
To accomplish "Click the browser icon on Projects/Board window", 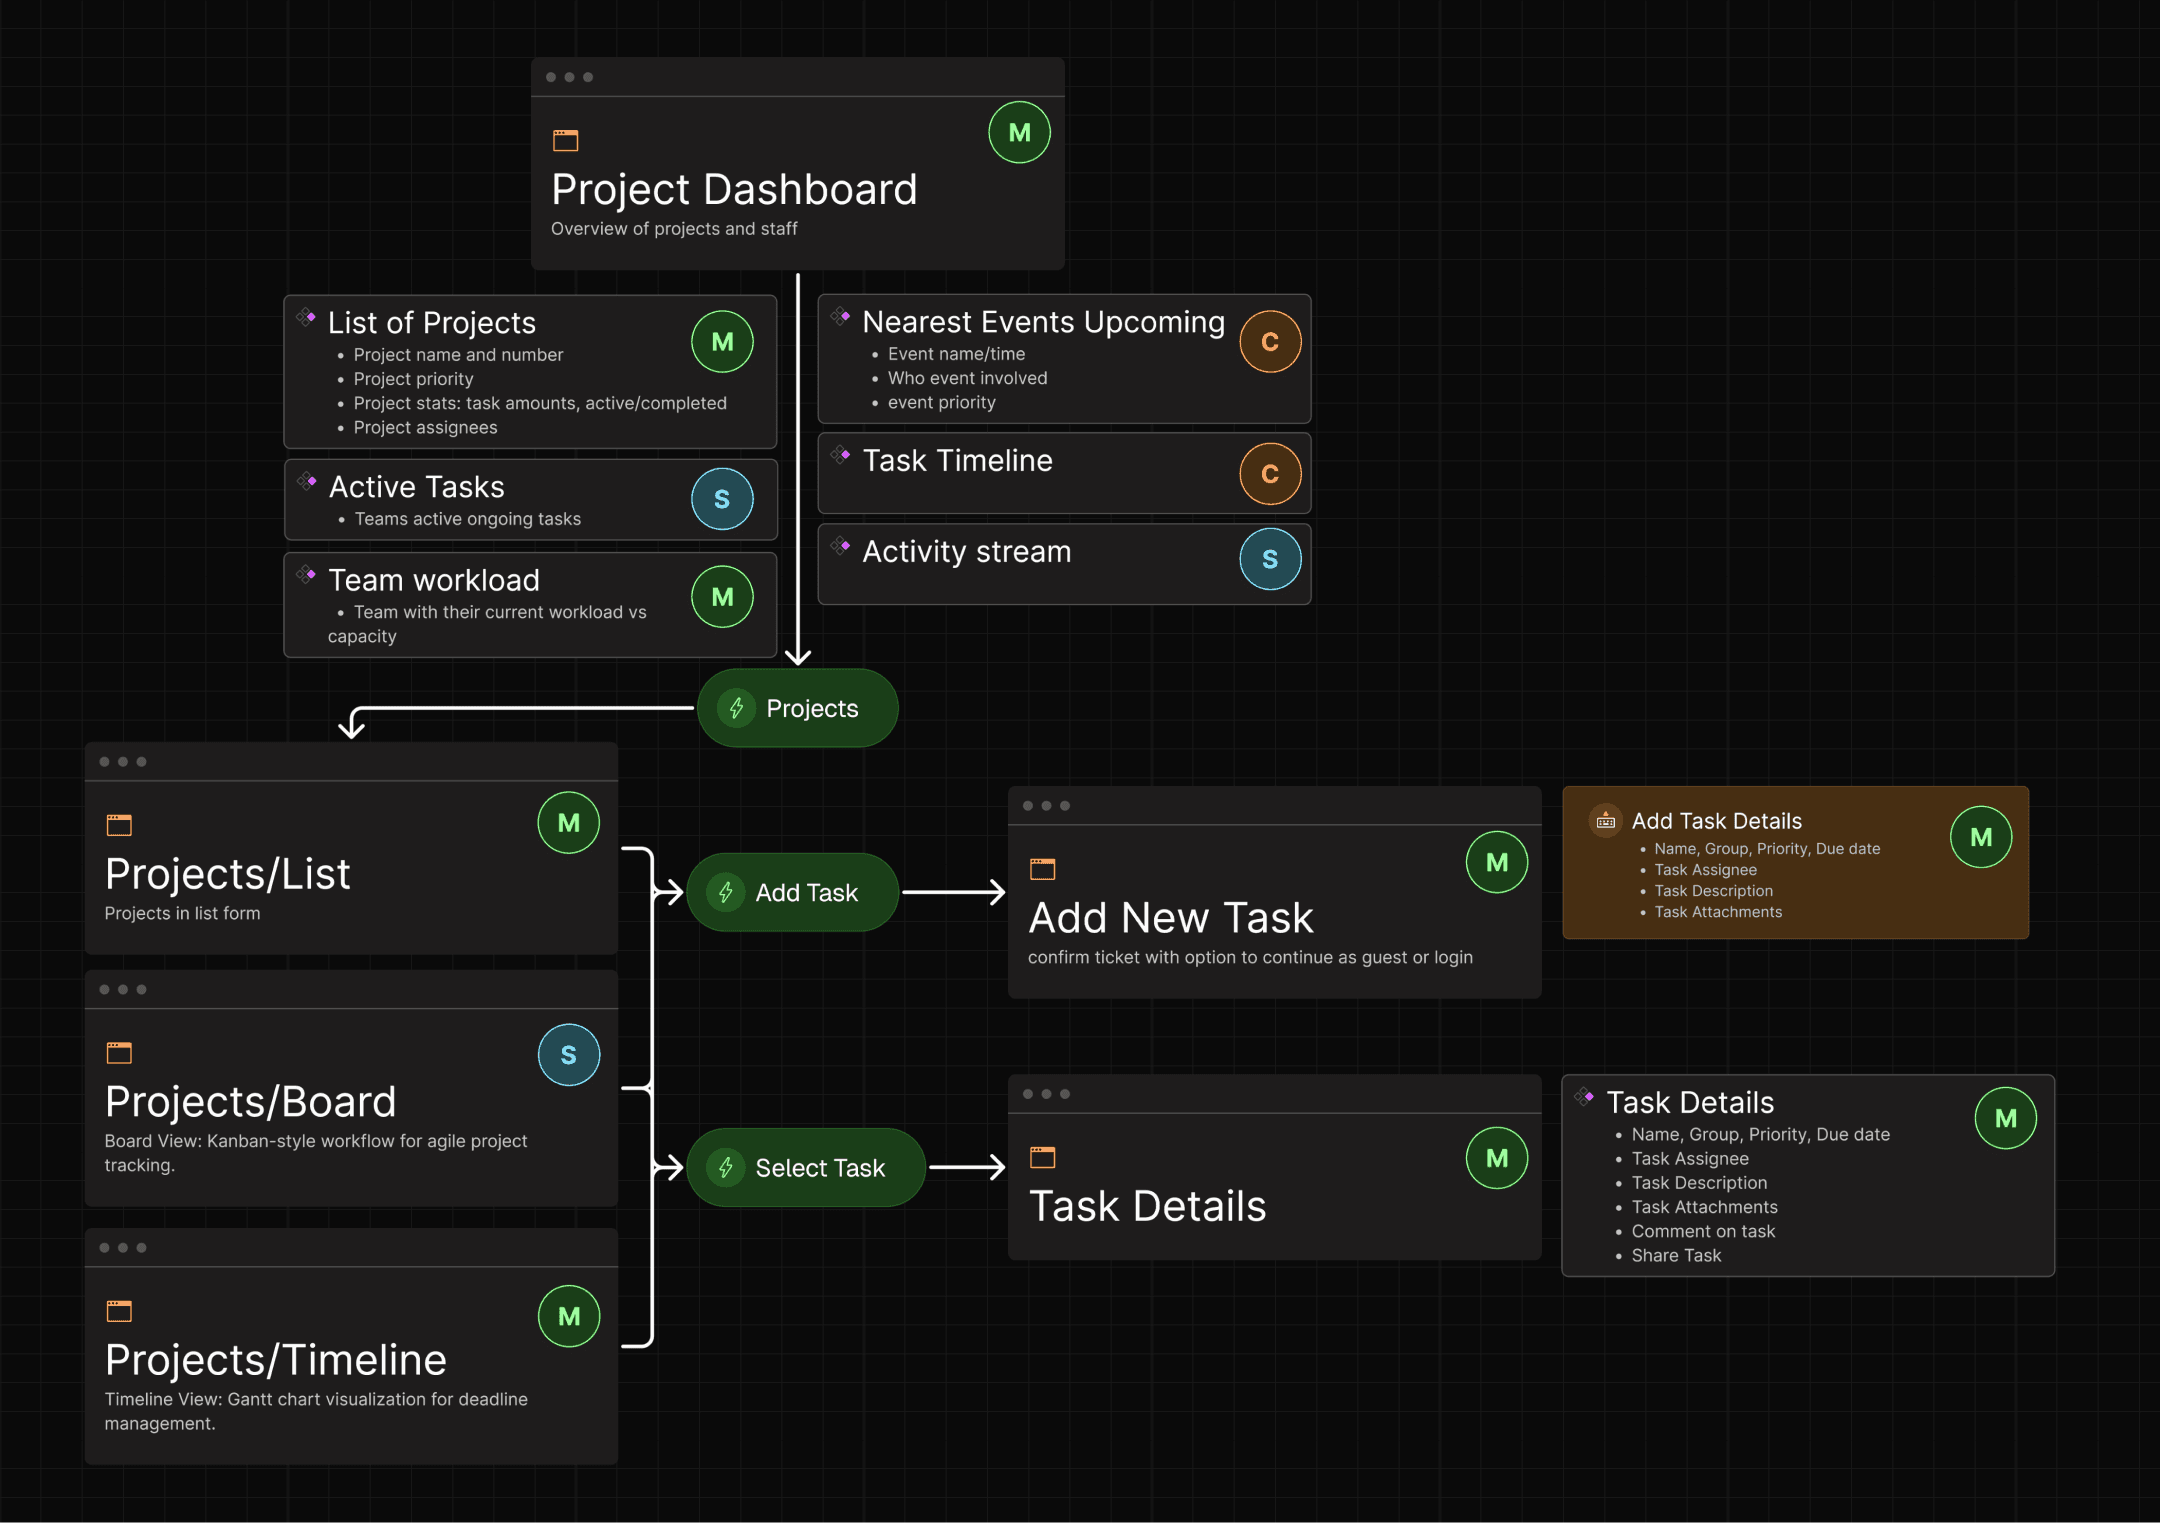I will click(x=119, y=1052).
